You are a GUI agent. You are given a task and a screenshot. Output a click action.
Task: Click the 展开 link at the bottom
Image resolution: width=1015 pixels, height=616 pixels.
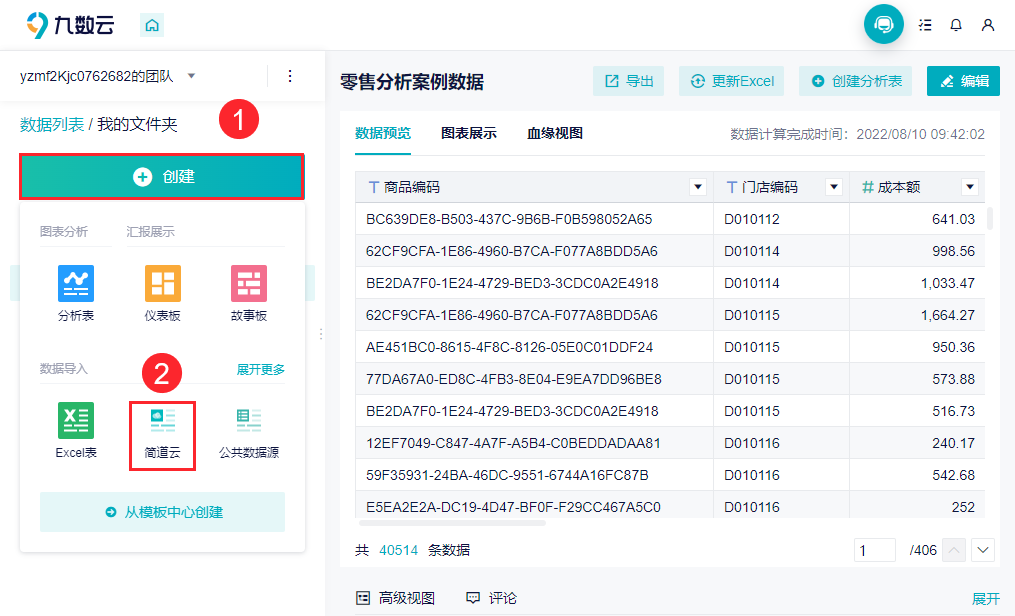[985, 599]
